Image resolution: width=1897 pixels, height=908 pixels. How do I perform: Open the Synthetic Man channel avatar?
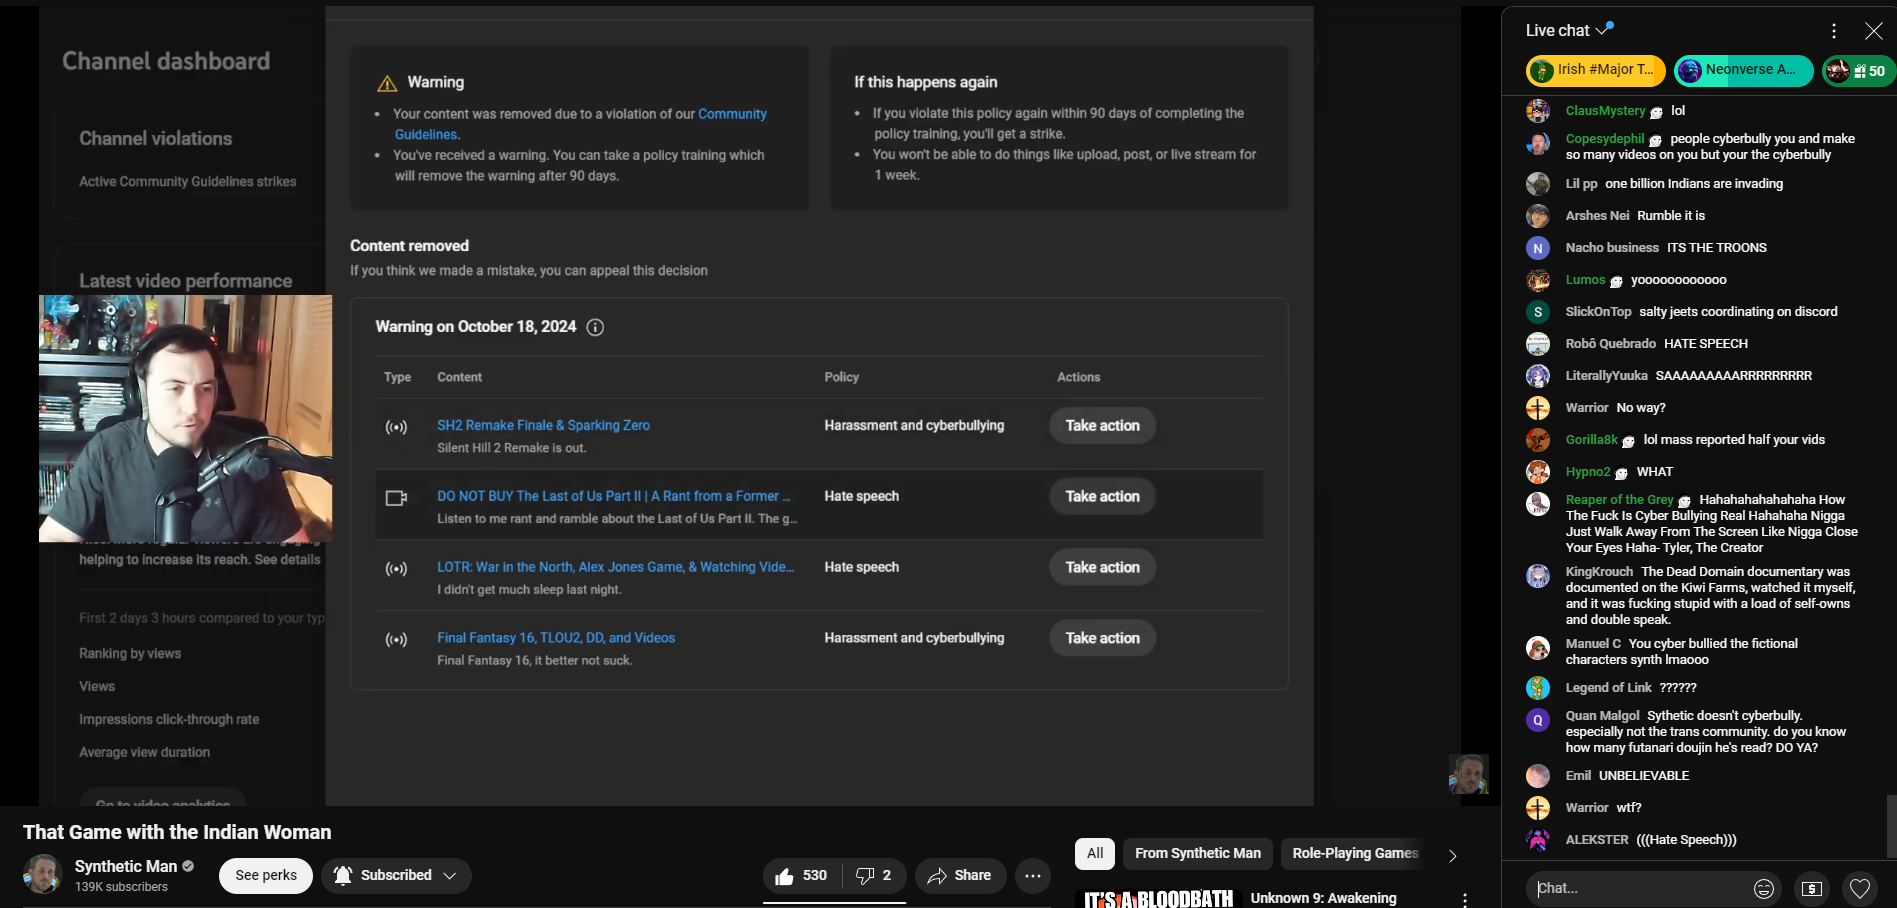click(43, 874)
